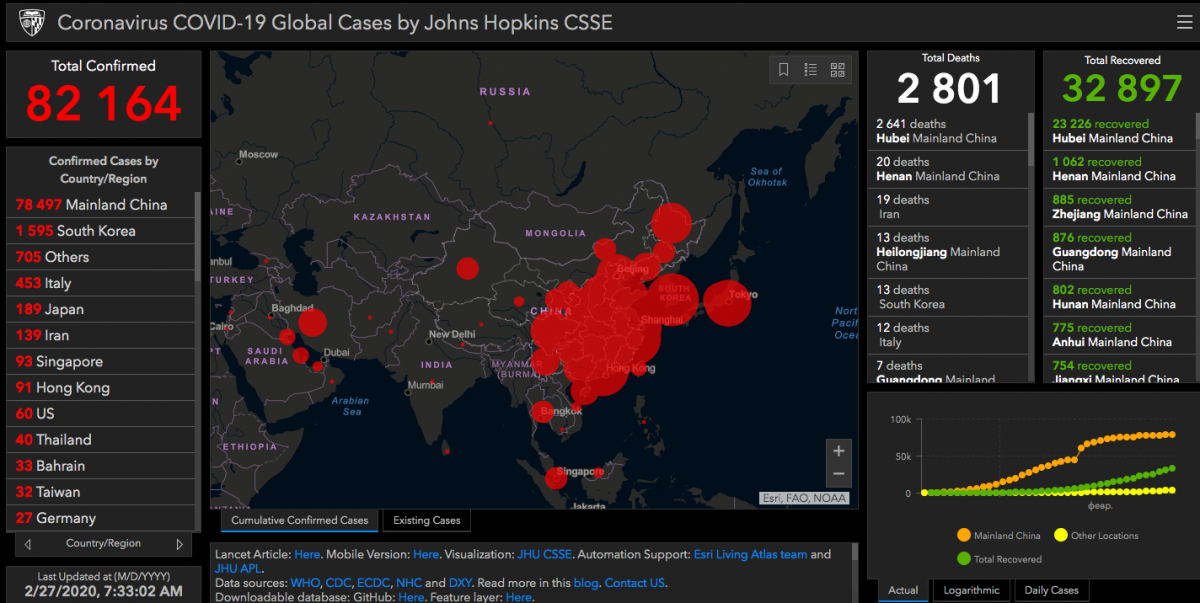The width and height of the screenshot is (1200, 603).
Task: Open the JHU CSSE visualization link
Action: click(x=545, y=554)
